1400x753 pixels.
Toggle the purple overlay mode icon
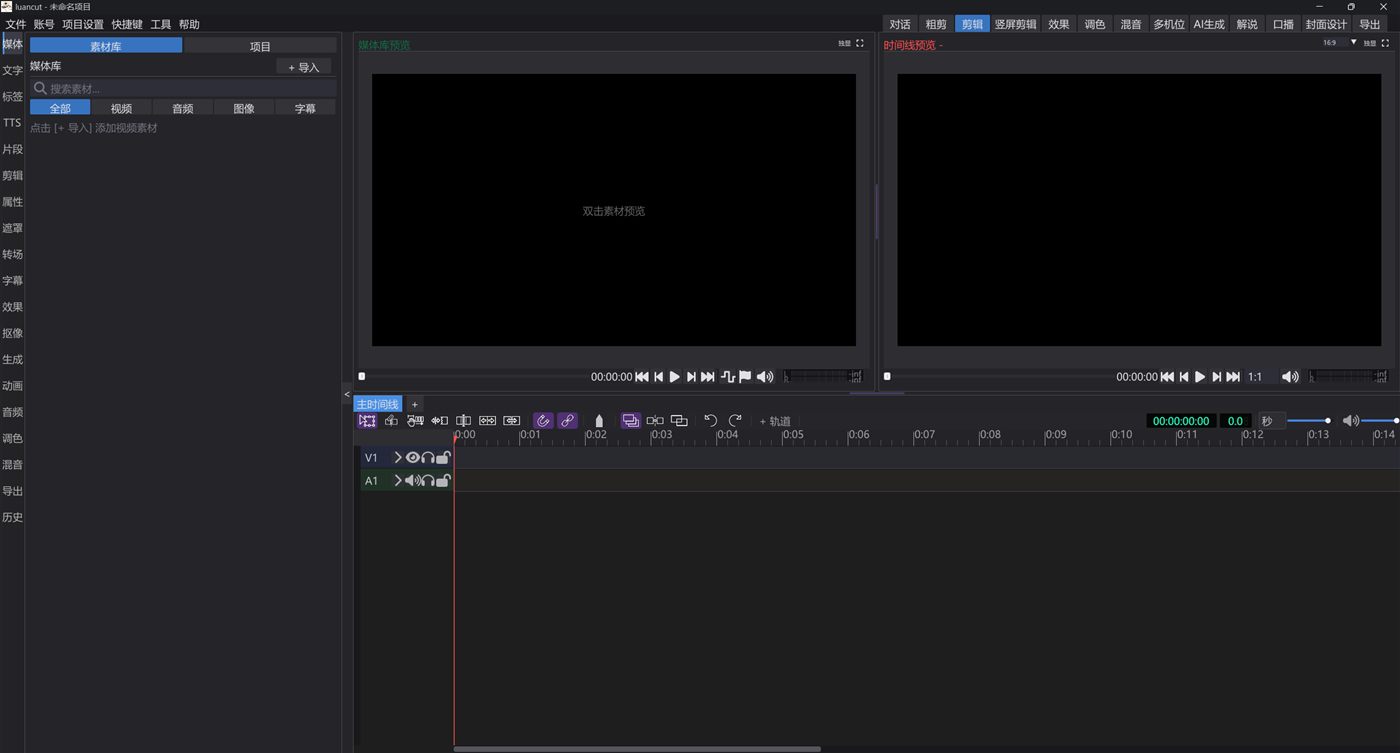coord(631,421)
